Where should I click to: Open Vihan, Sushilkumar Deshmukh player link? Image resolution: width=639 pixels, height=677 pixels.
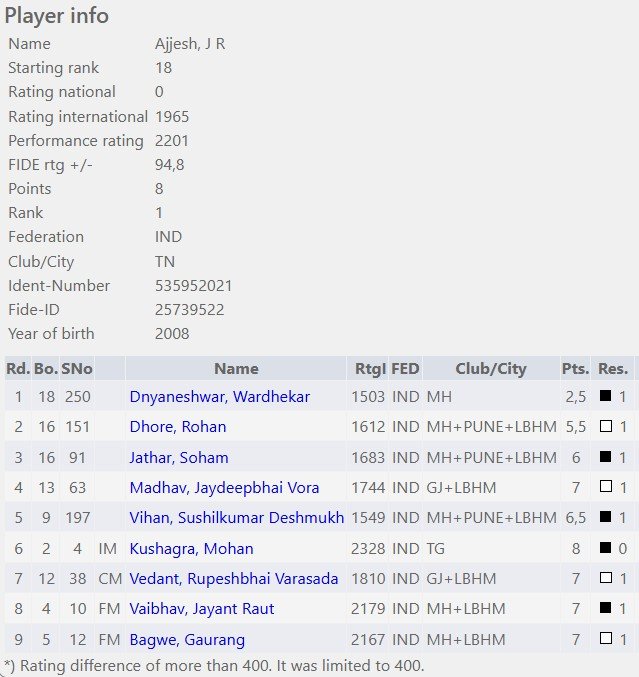tap(237, 517)
